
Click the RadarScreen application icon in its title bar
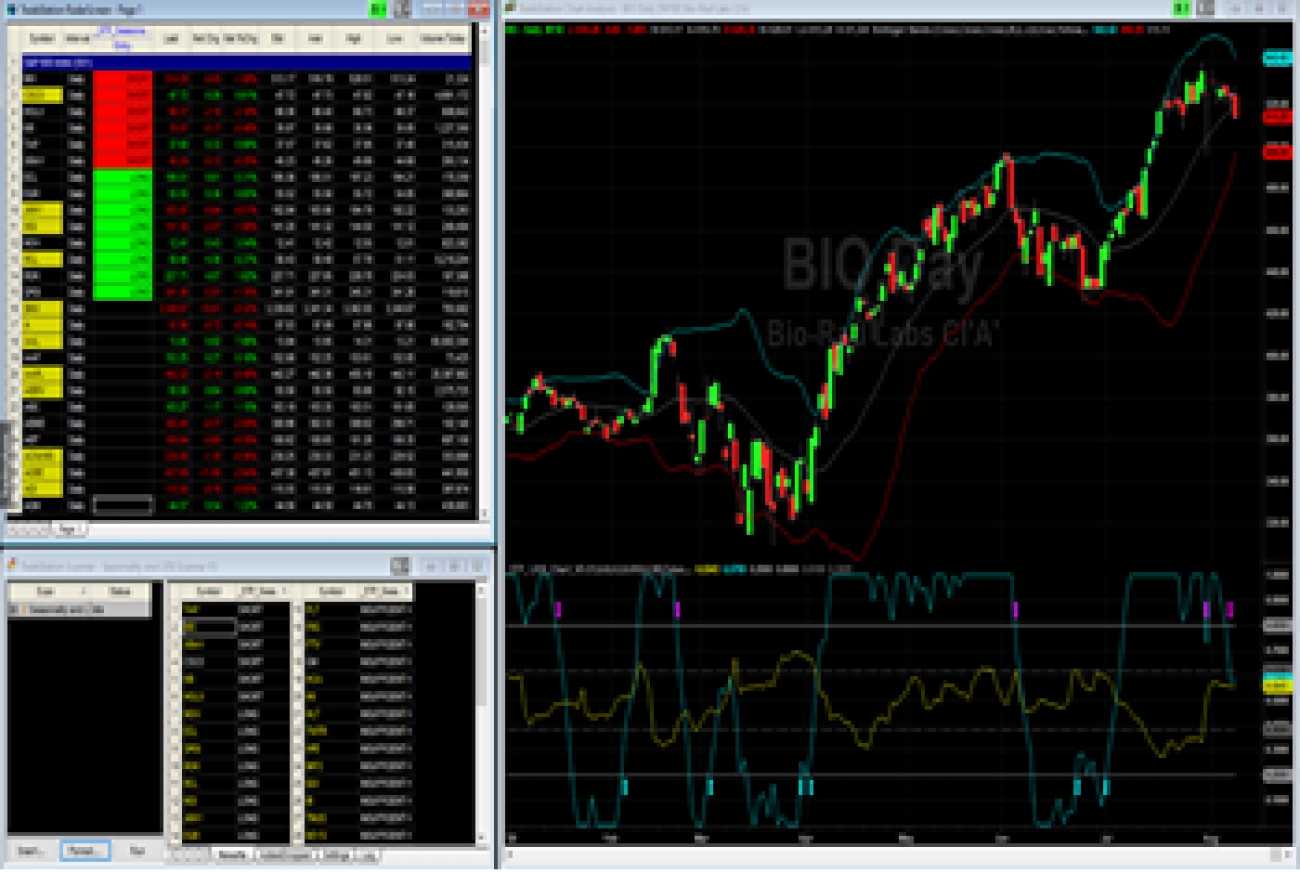coord(12,9)
